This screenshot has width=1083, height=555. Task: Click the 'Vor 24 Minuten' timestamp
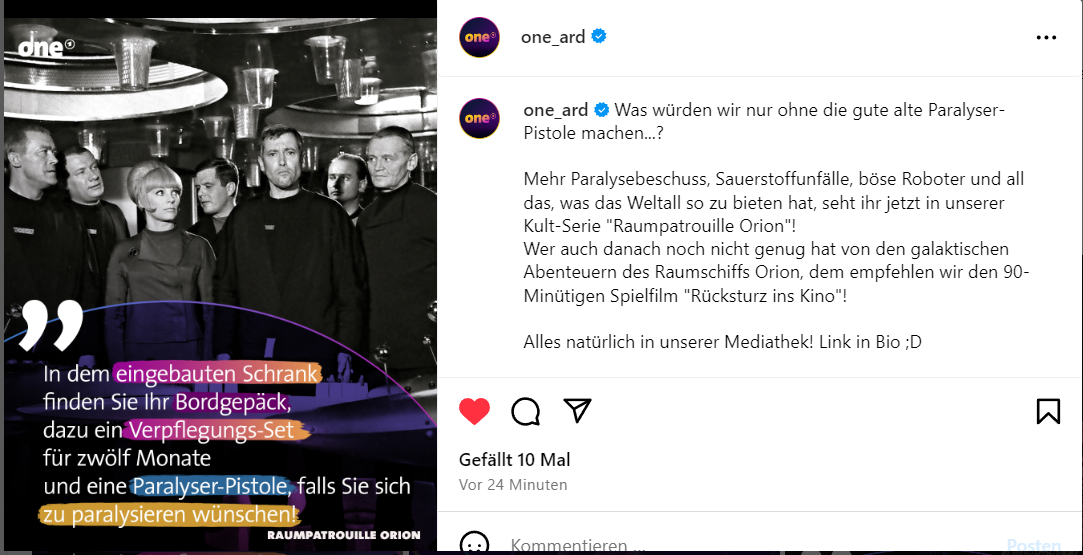513,485
